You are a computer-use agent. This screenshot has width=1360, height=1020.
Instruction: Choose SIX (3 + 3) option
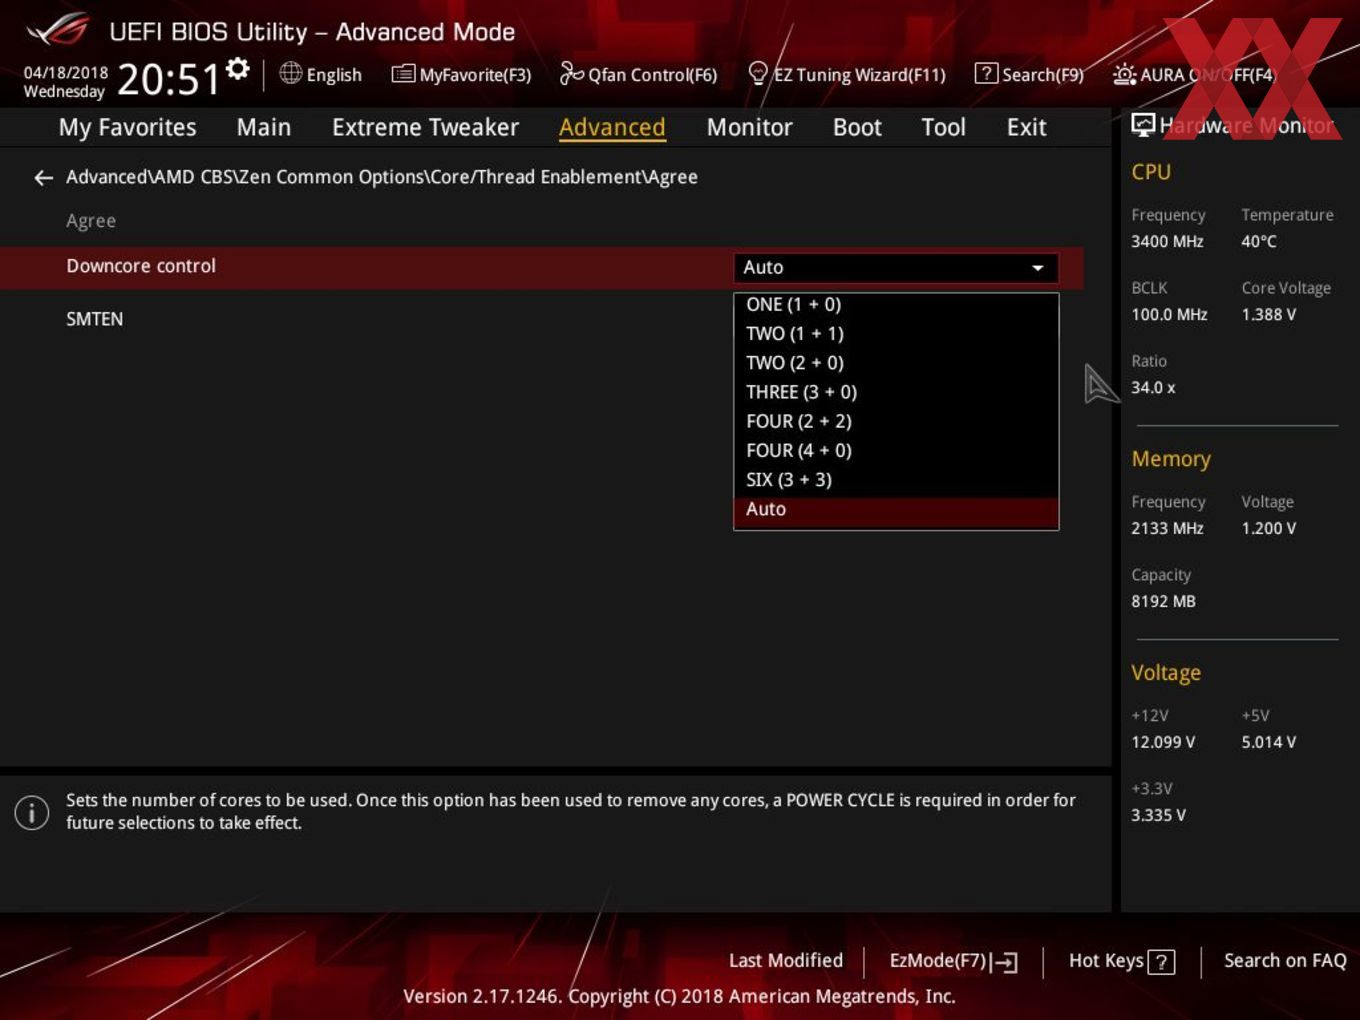(896, 480)
